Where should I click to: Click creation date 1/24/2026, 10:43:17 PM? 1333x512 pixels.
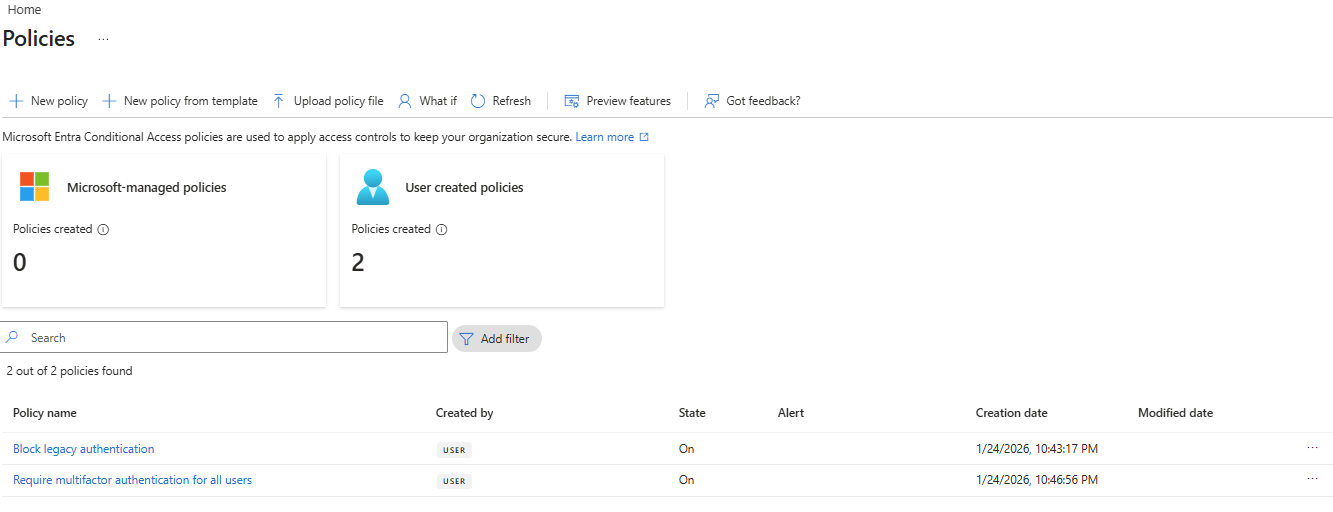(1037, 449)
